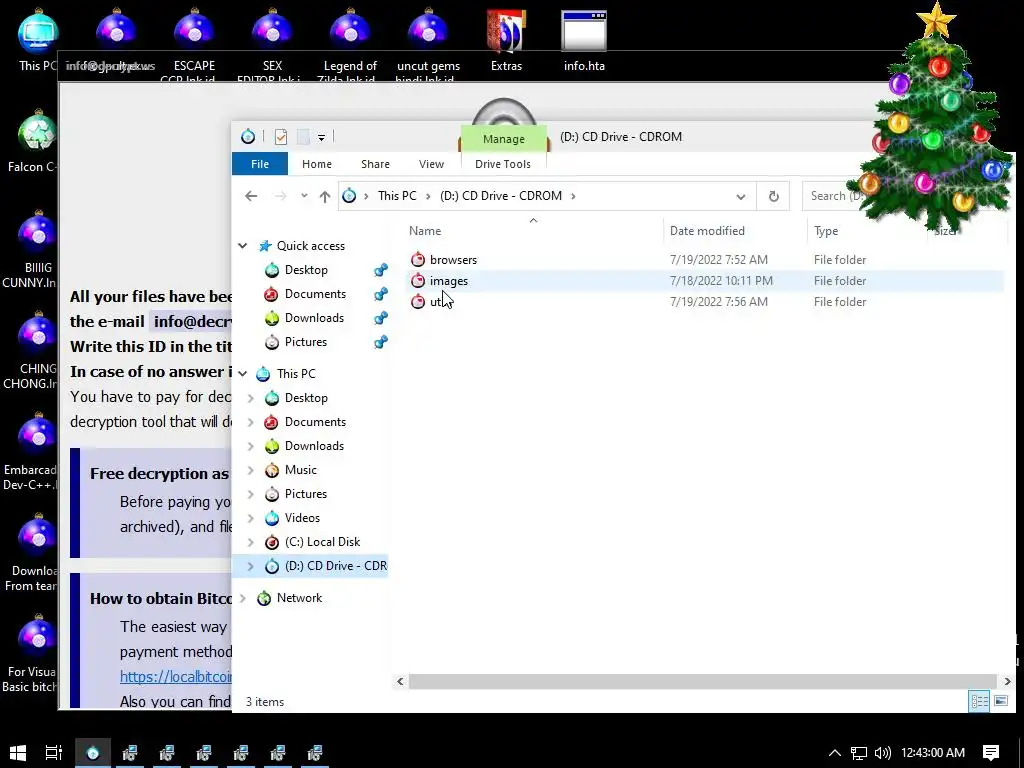Open Customize Quick Access Toolbar dropdown
The height and width of the screenshot is (768, 1024).
coord(321,137)
